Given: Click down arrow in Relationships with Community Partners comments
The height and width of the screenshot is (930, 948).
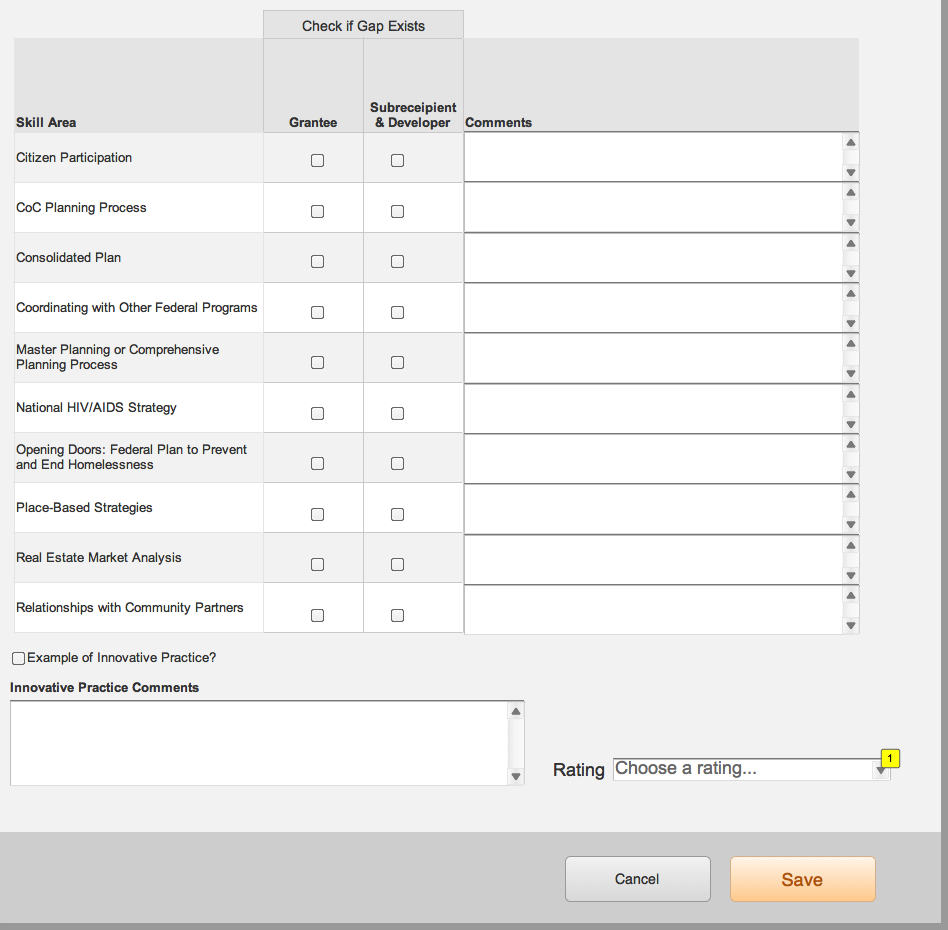Looking at the screenshot, I should coord(851,626).
